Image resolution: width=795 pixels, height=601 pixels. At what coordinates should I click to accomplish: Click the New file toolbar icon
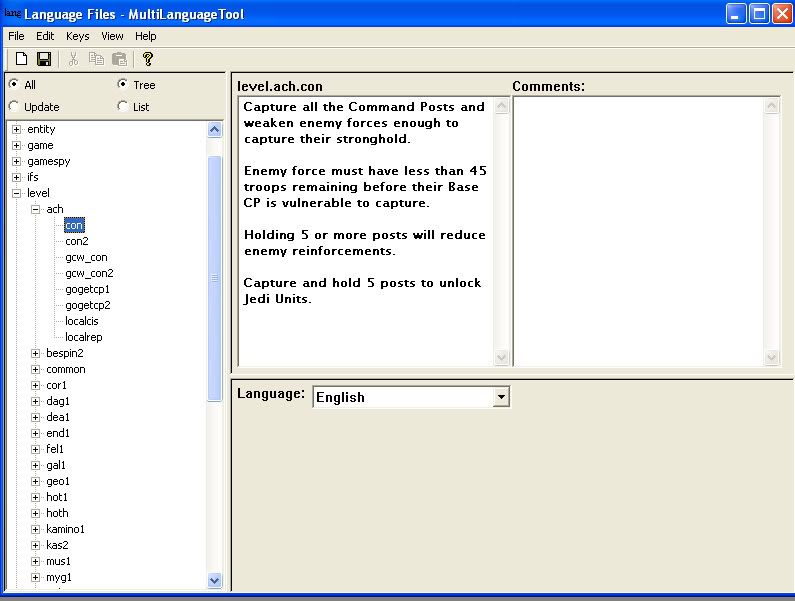click(21, 59)
